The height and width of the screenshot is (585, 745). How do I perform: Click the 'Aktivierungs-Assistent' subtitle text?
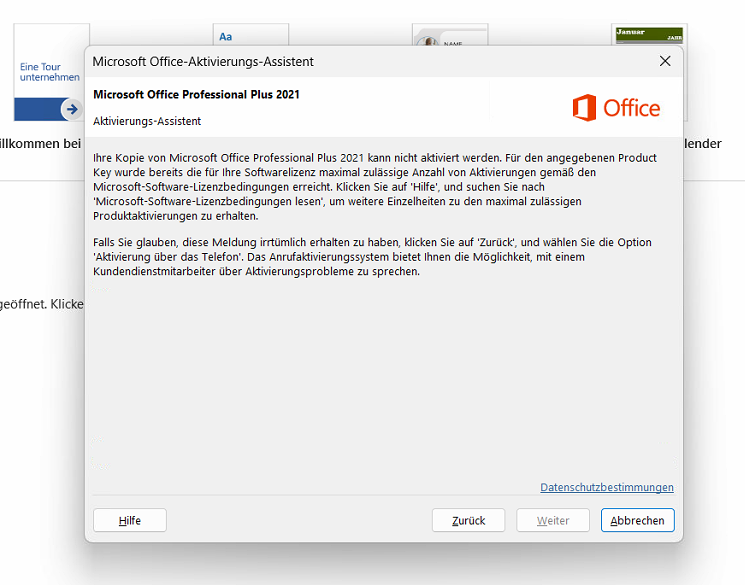(147, 121)
